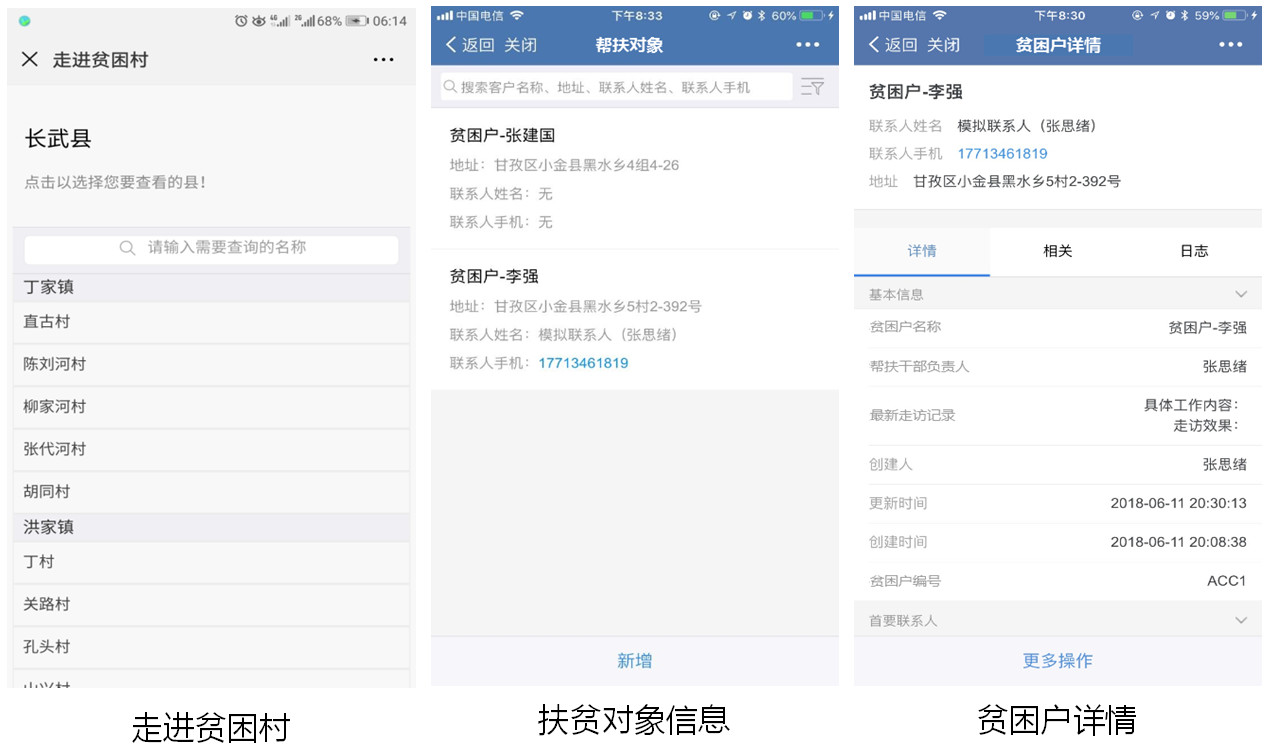Open the three-dot menu on the 贫困户详情 screen
The width and height of the screenshot is (1271, 747).
coord(1230,45)
